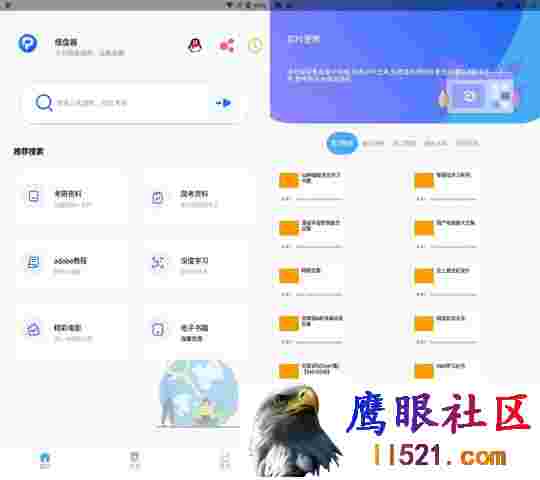
Task: Select the 深度学习 recommended search card
Action: [196, 264]
